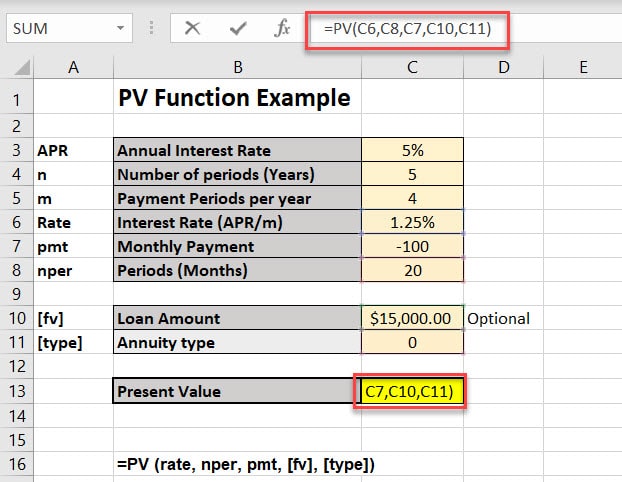Select the Periods (Months) value 20 cell
The image size is (622, 482).
412,270
